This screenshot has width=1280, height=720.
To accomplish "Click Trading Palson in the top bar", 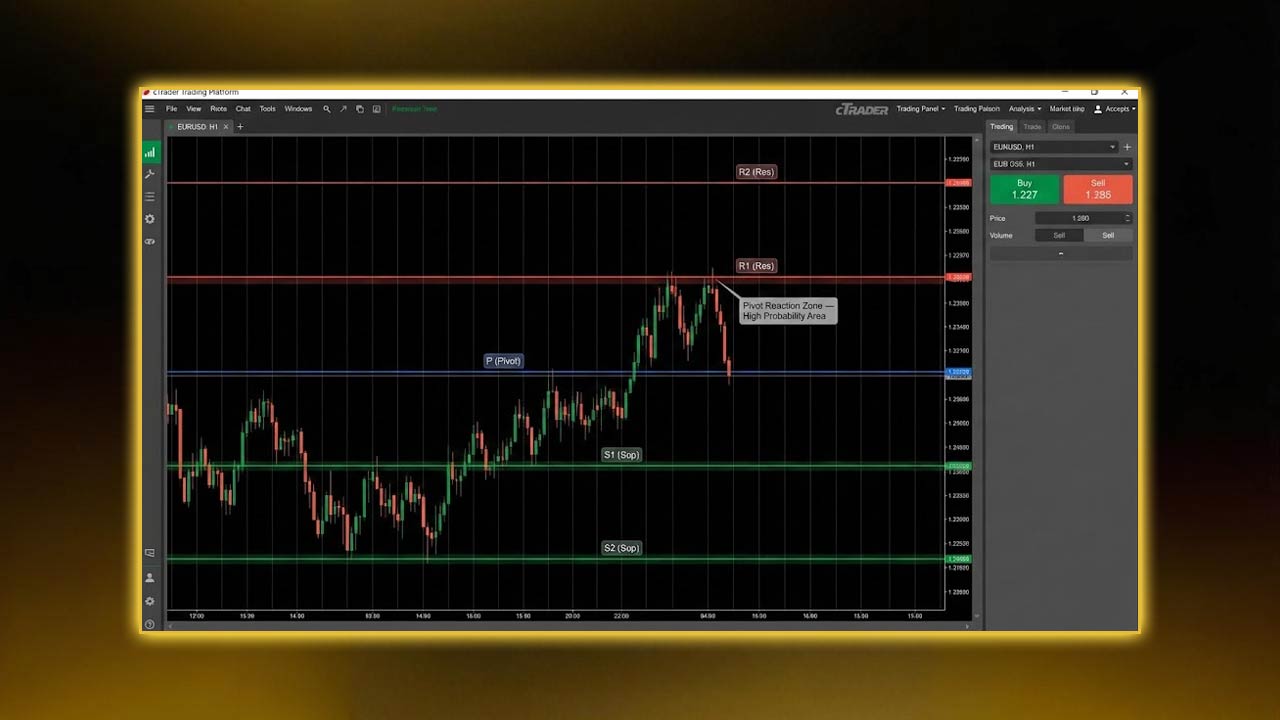I will [x=977, y=109].
